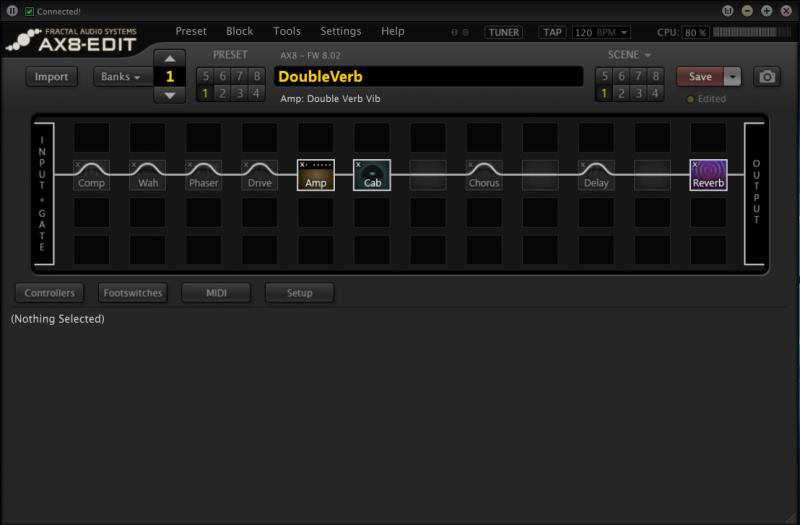Click the red Save button
Screen dimensions: 800x525
point(700,77)
